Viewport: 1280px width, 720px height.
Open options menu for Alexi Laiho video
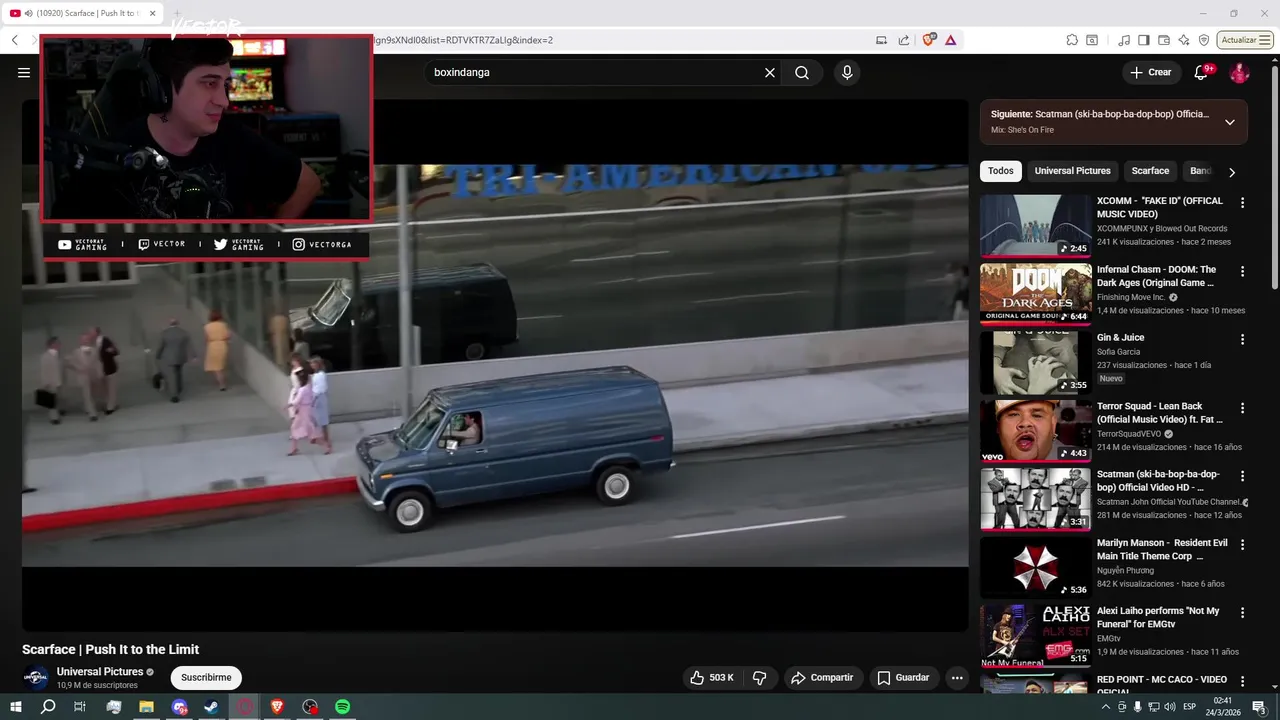pyautogui.click(x=1243, y=613)
